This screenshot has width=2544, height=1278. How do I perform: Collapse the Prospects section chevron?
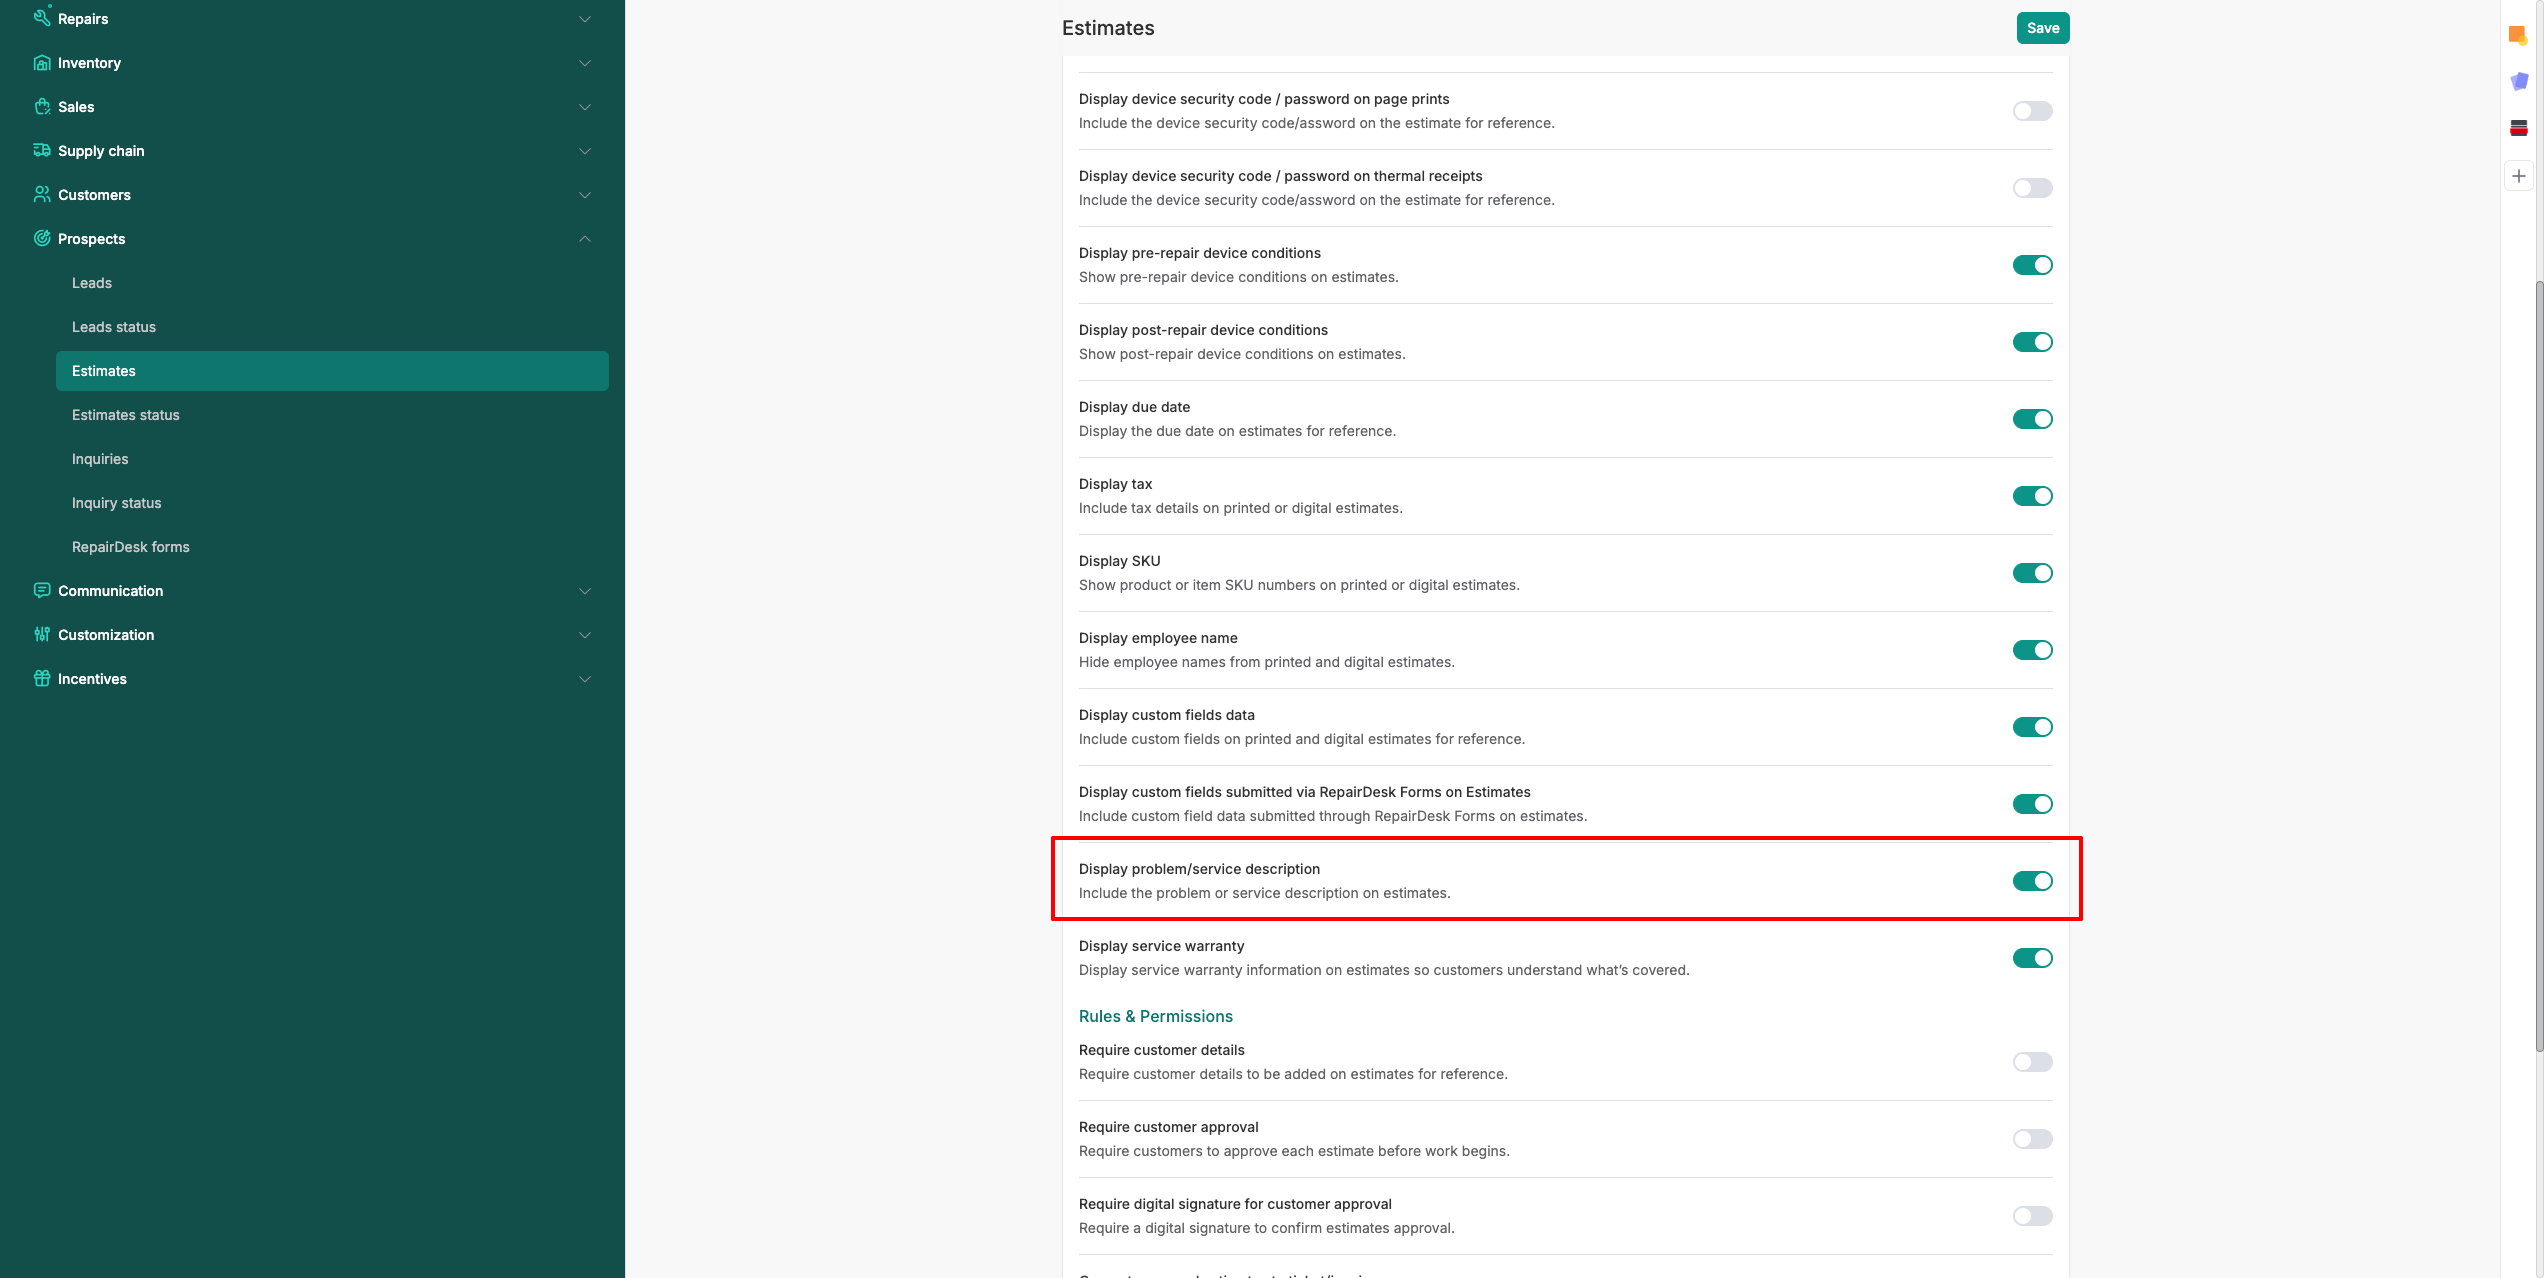pos(585,239)
